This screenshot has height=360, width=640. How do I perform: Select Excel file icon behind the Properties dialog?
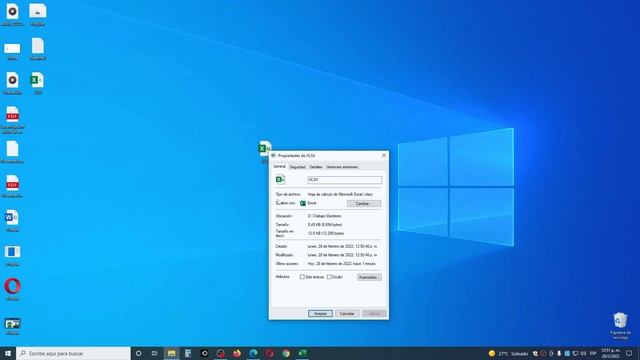point(264,148)
